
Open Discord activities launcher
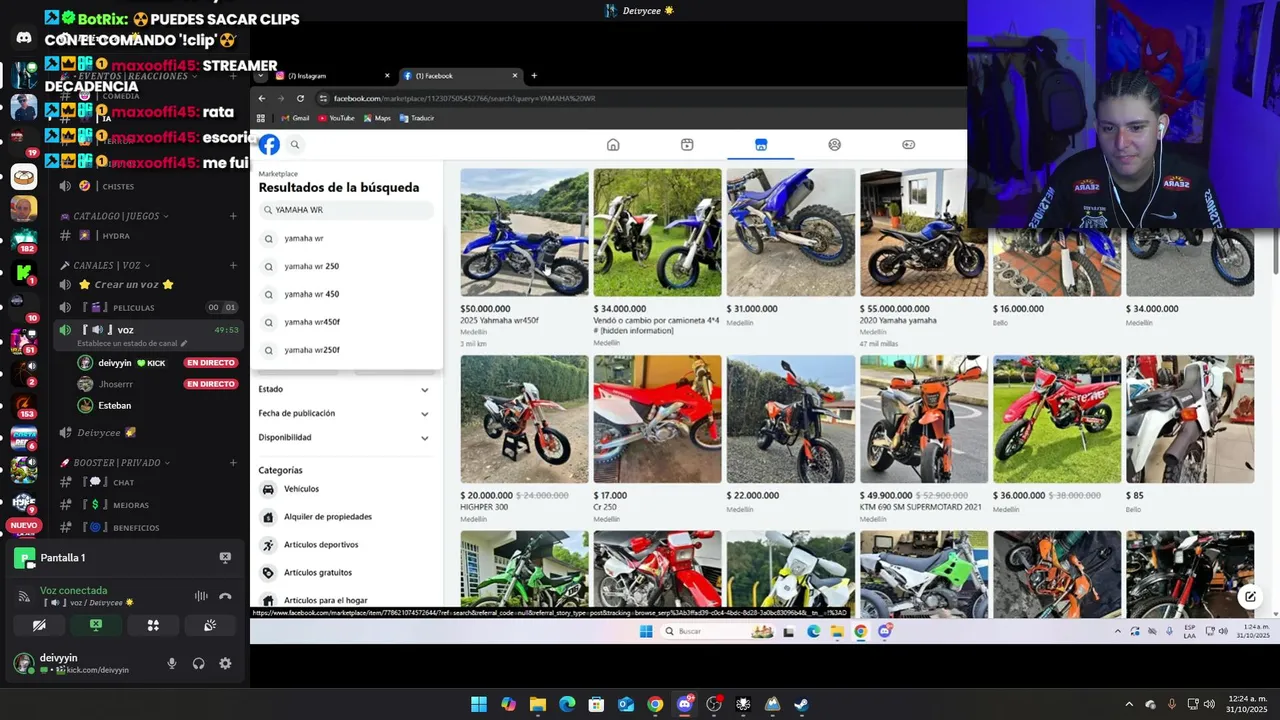[153, 625]
